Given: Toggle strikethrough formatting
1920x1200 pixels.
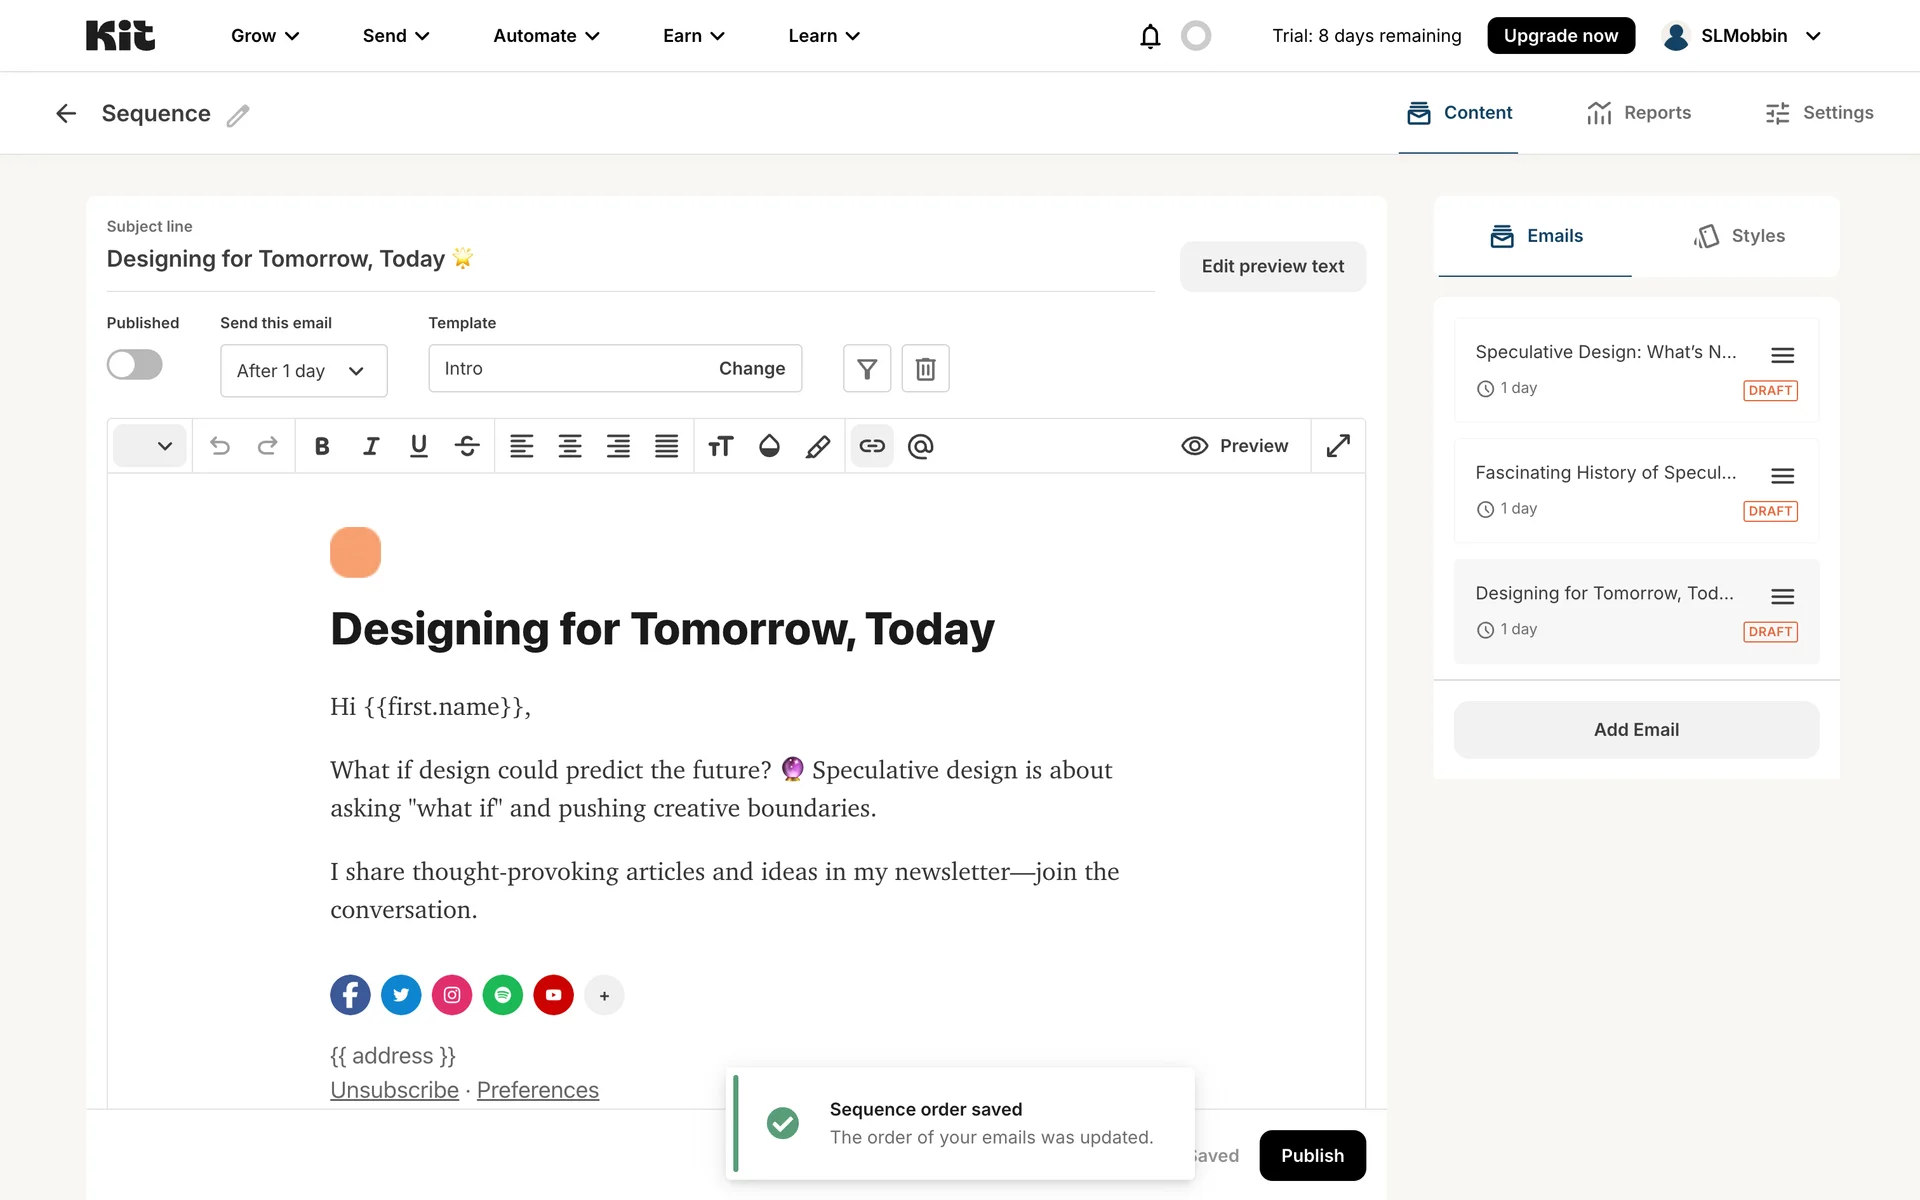Looking at the screenshot, I should (x=467, y=446).
